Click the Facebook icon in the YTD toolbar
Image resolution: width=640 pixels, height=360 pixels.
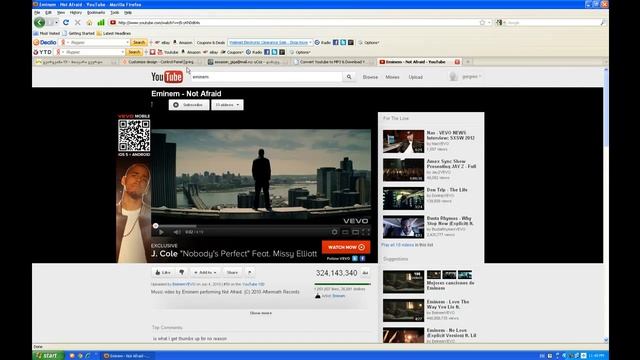click(x=267, y=52)
